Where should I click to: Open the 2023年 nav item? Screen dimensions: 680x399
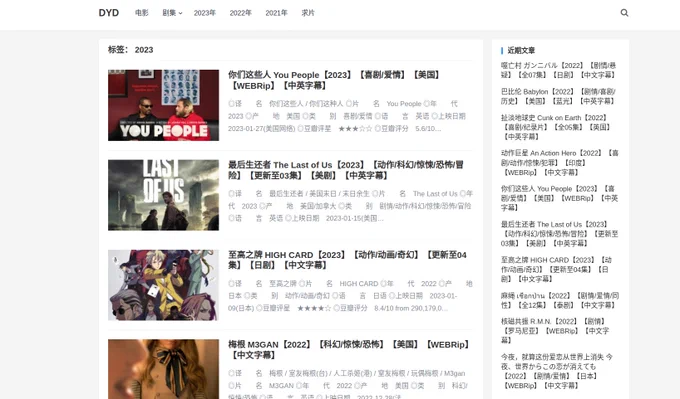(205, 13)
